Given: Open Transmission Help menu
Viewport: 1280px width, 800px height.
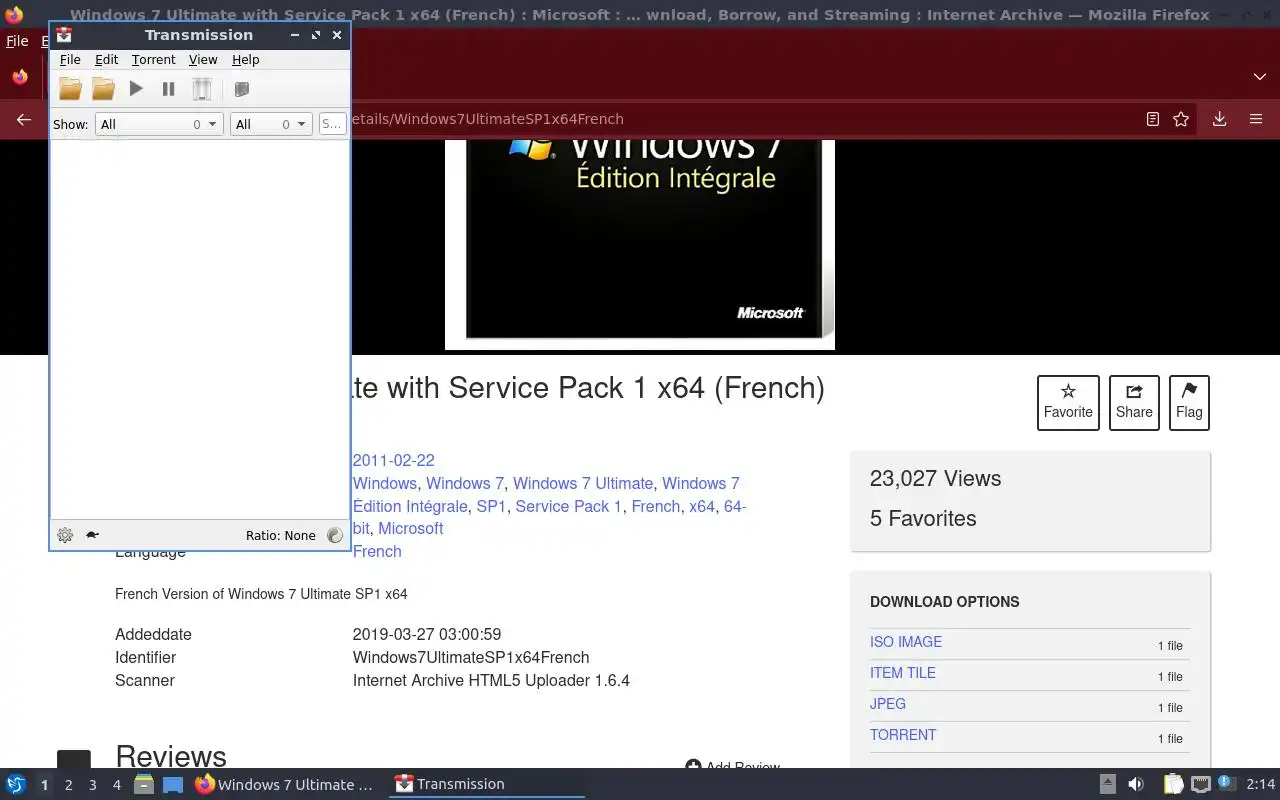Looking at the screenshot, I should (245, 59).
